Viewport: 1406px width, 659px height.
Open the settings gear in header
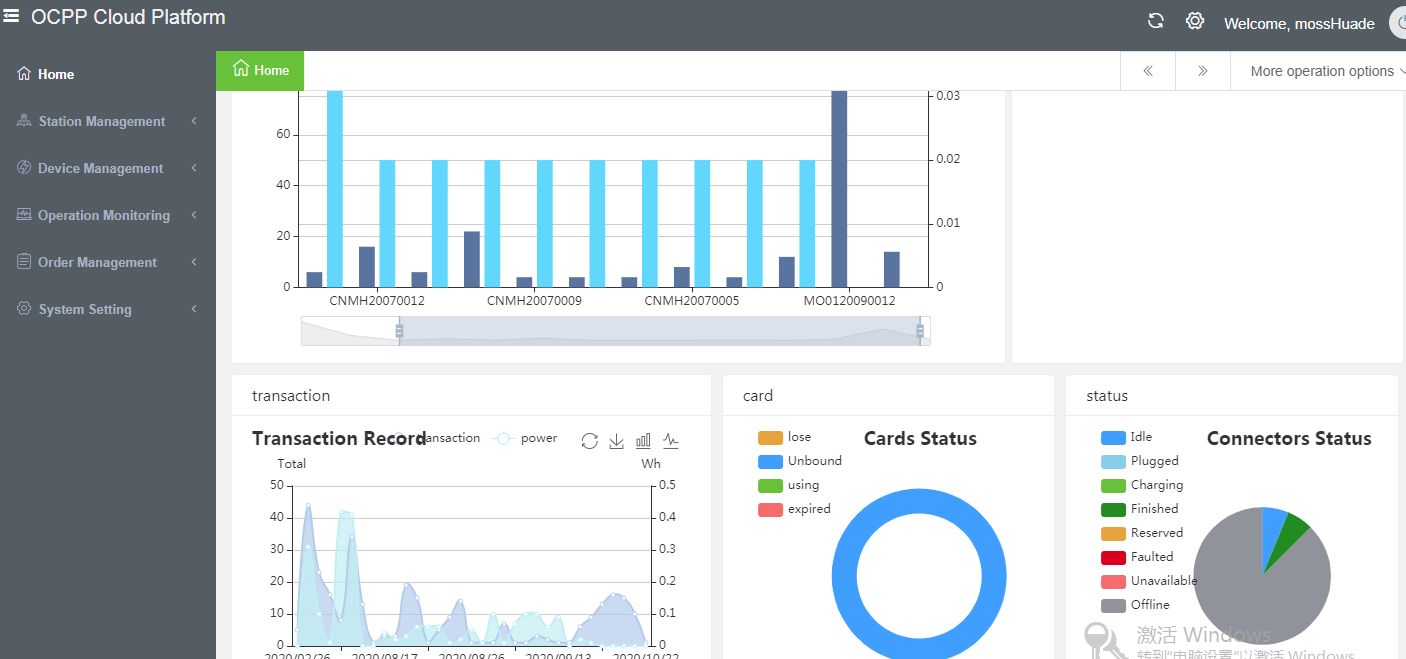point(1195,21)
